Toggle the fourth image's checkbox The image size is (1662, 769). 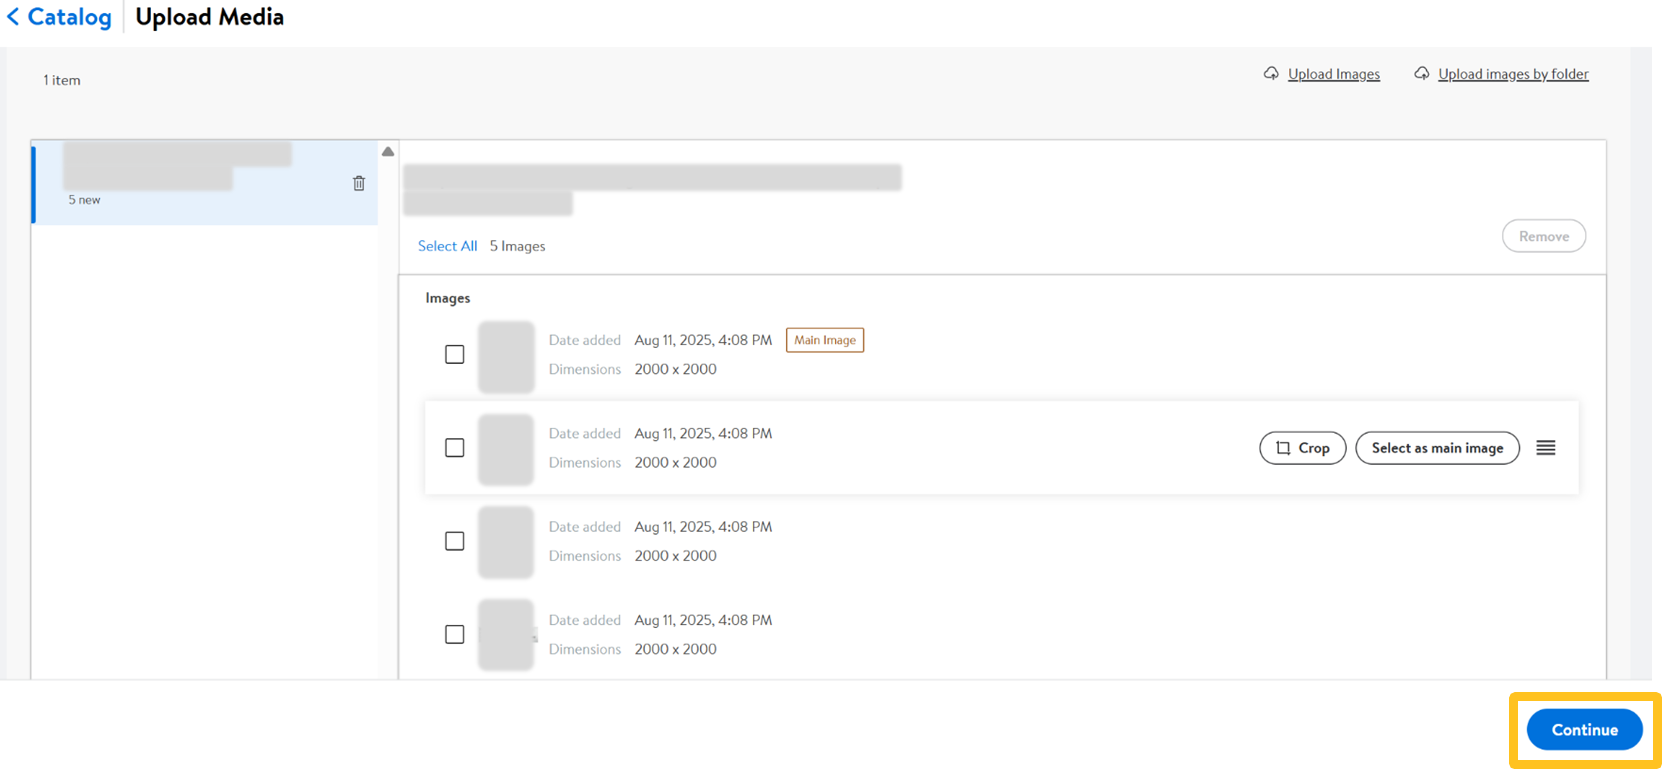[x=455, y=635]
